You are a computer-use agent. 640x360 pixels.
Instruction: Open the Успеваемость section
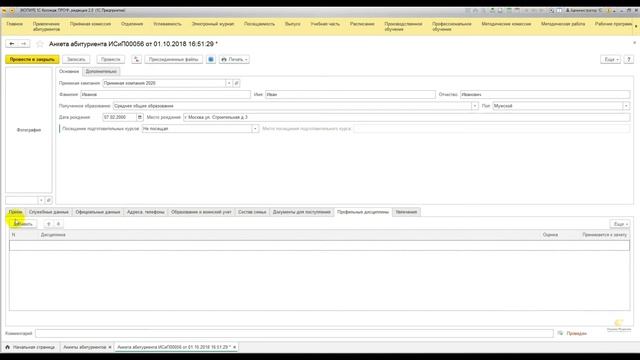(167, 24)
